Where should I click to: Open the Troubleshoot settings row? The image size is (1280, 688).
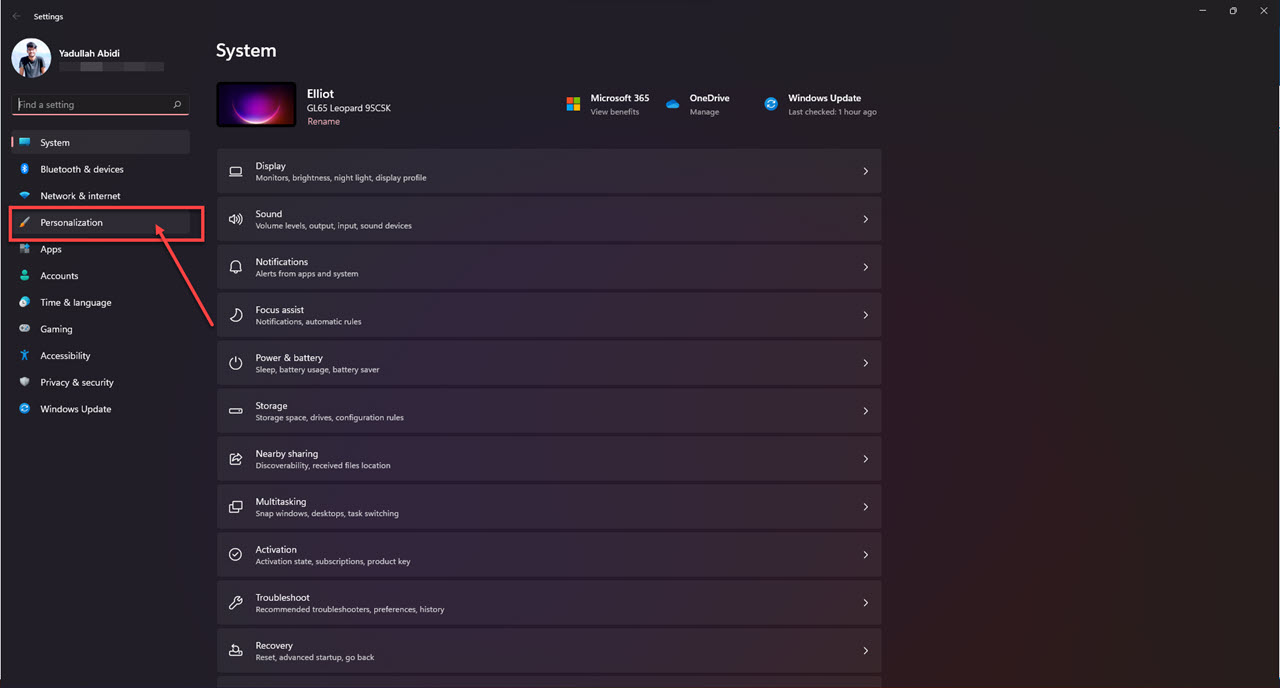pos(548,603)
